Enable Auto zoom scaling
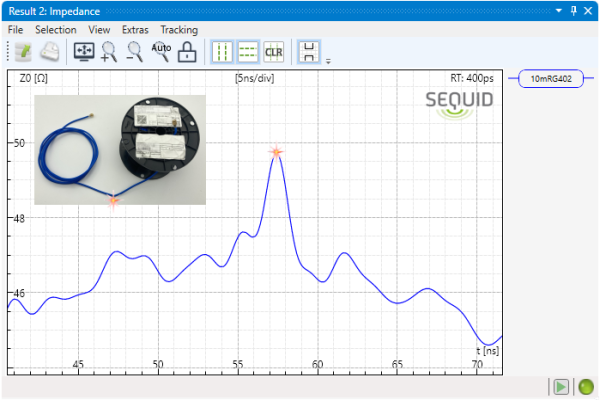The width and height of the screenshot is (600, 400). pyautogui.click(x=161, y=50)
